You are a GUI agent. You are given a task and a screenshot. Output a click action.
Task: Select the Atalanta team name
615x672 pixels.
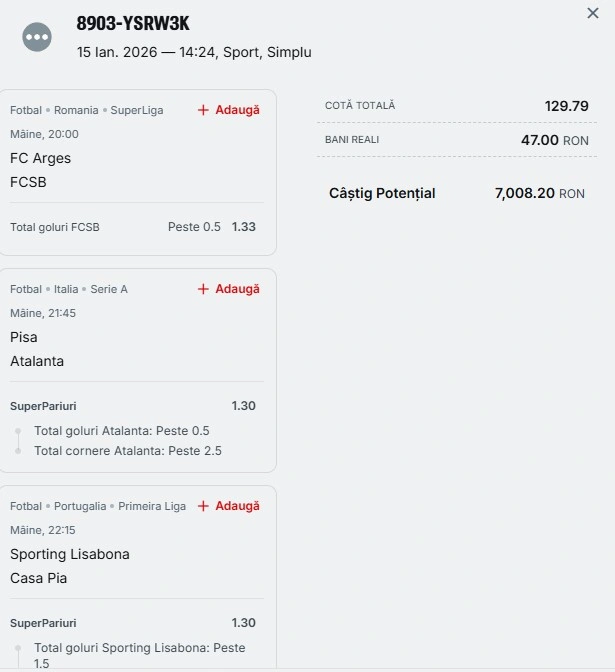click(37, 361)
